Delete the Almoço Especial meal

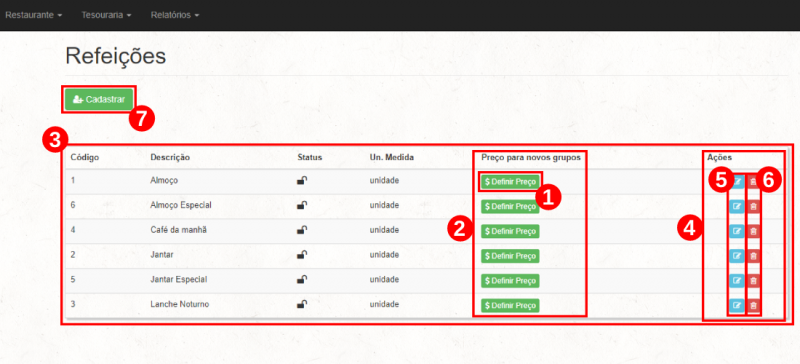tap(754, 206)
